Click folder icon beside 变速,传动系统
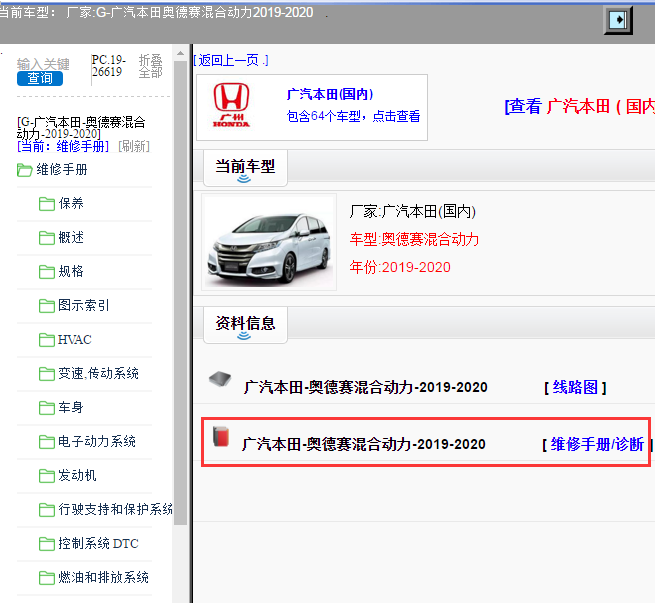 click(x=47, y=374)
